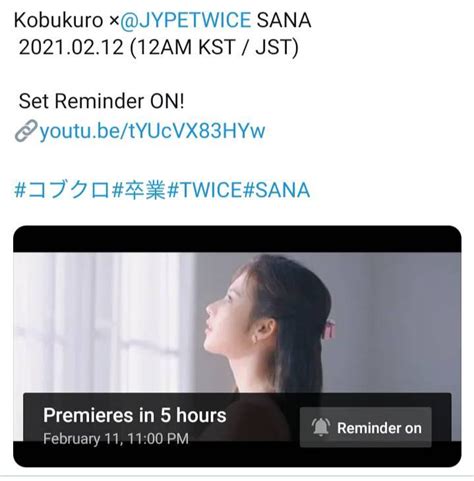474x481 pixels.
Task: Click the black top bar of the video card
Action: click(x=237, y=239)
